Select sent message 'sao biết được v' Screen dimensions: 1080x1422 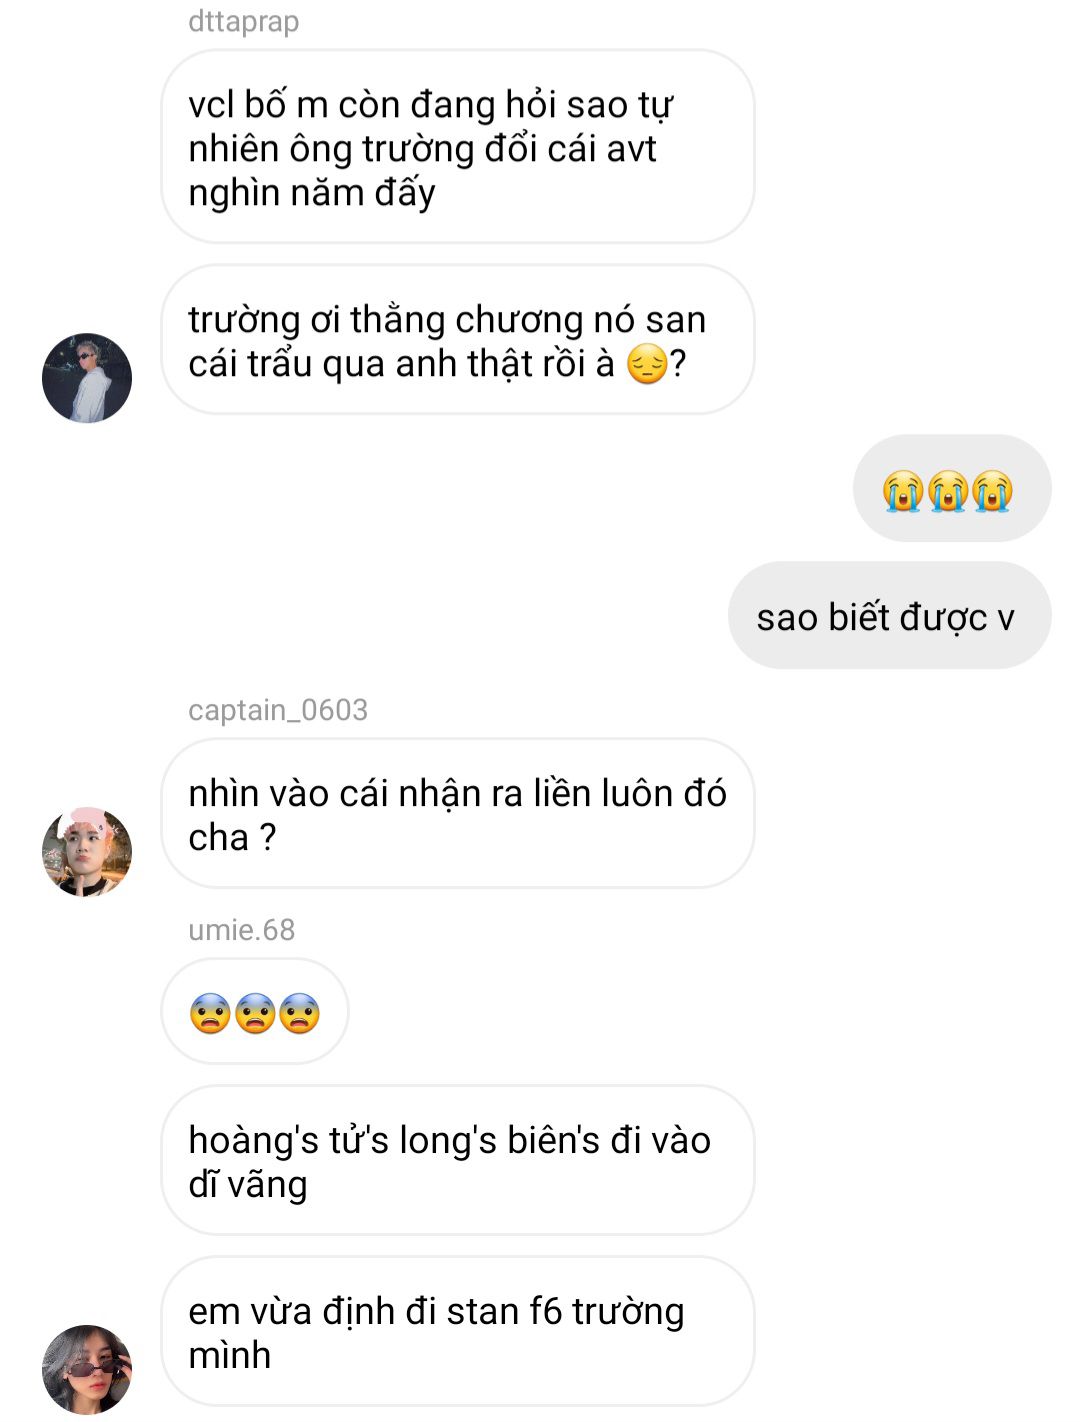tap(890, 616)
